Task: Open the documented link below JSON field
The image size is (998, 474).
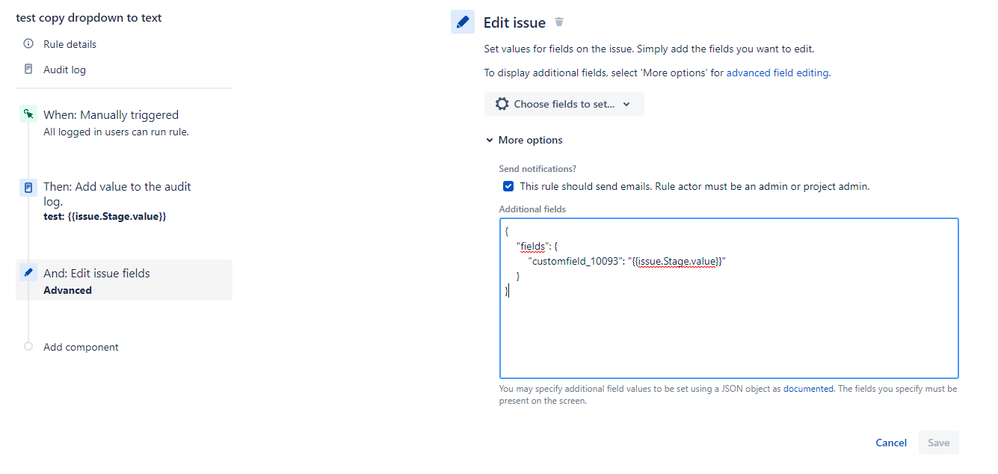Action: 808,388
